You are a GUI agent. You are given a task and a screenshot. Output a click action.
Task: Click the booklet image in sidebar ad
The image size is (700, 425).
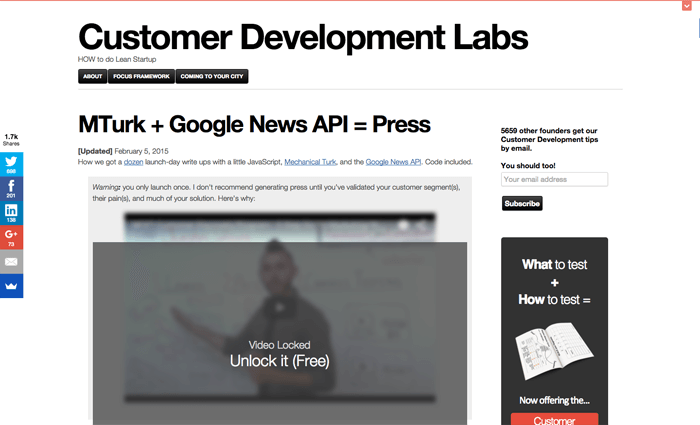(554, 351)
